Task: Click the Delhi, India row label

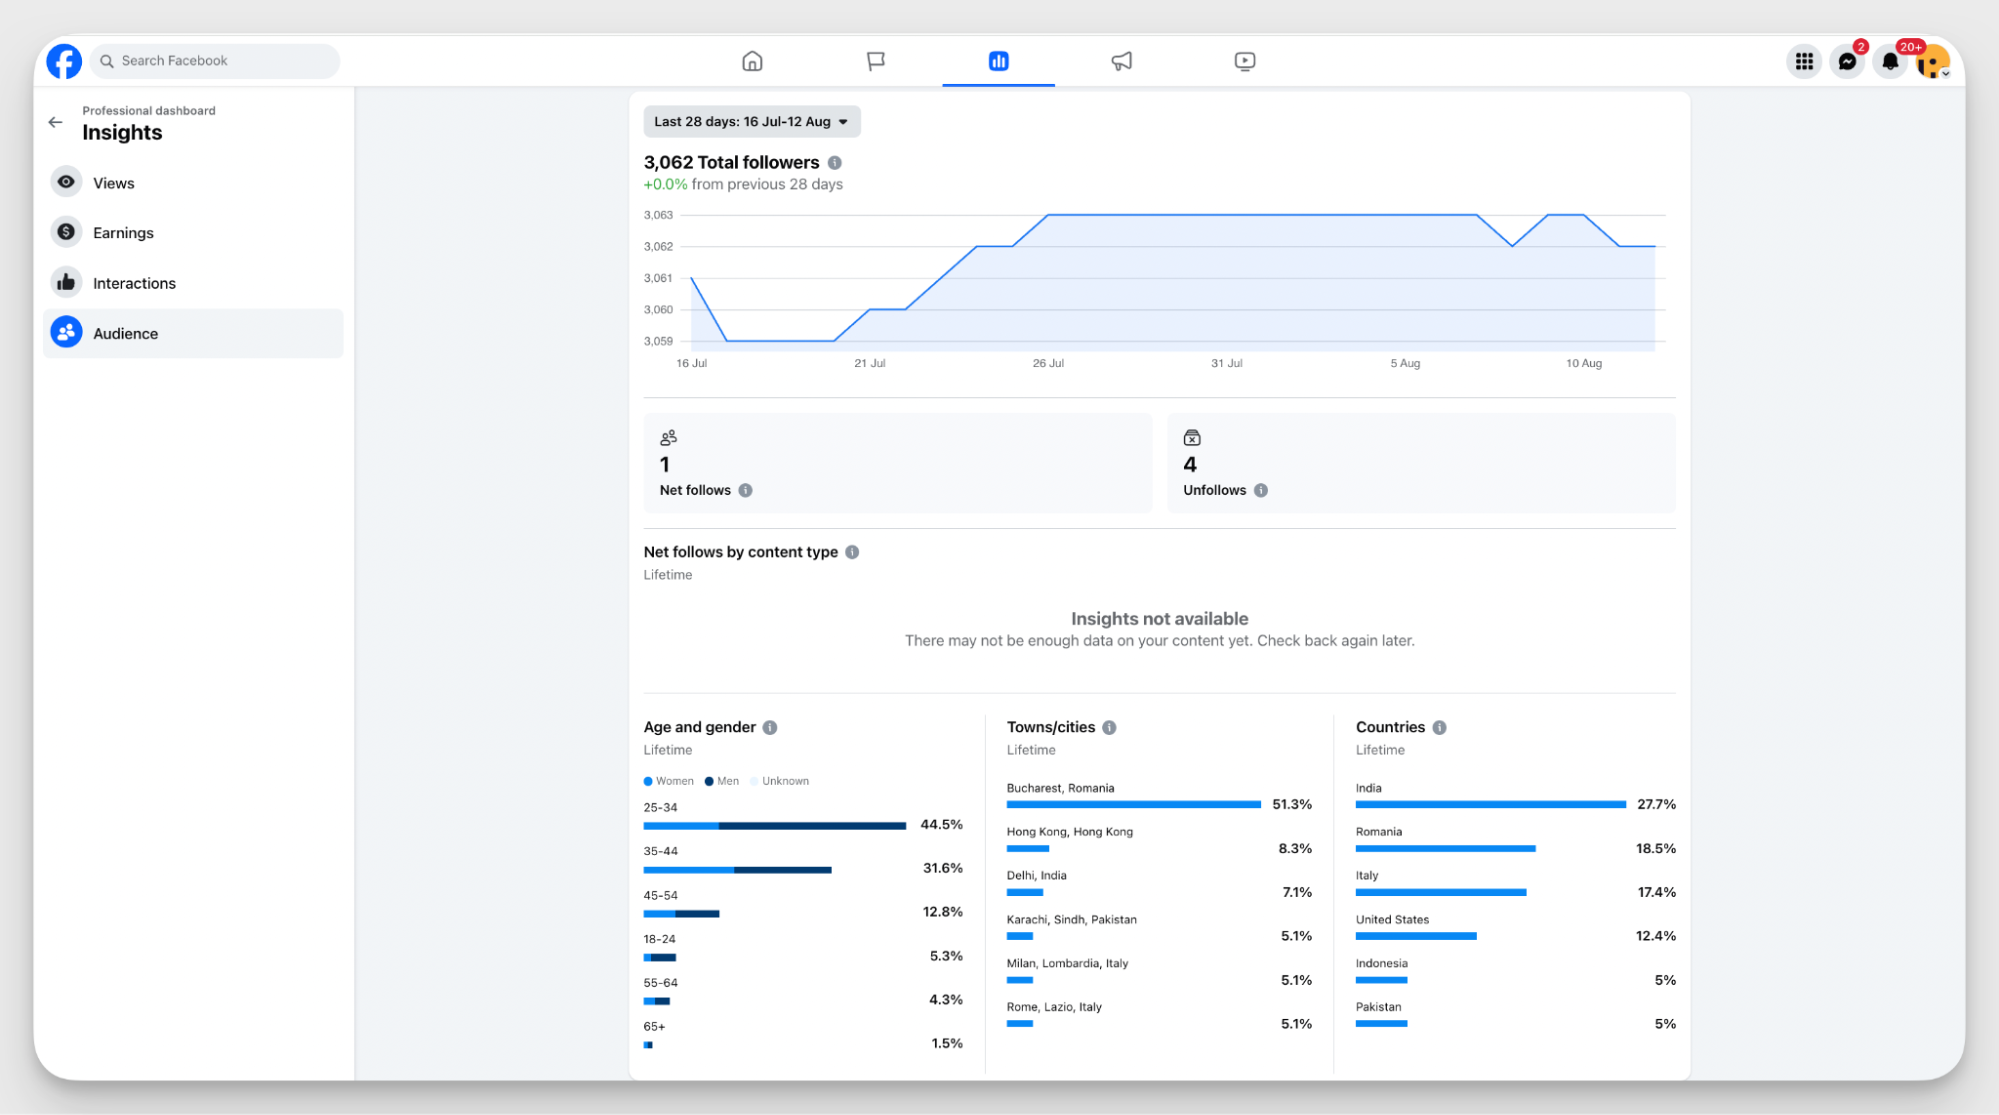Action: (x=1036, y=876)
